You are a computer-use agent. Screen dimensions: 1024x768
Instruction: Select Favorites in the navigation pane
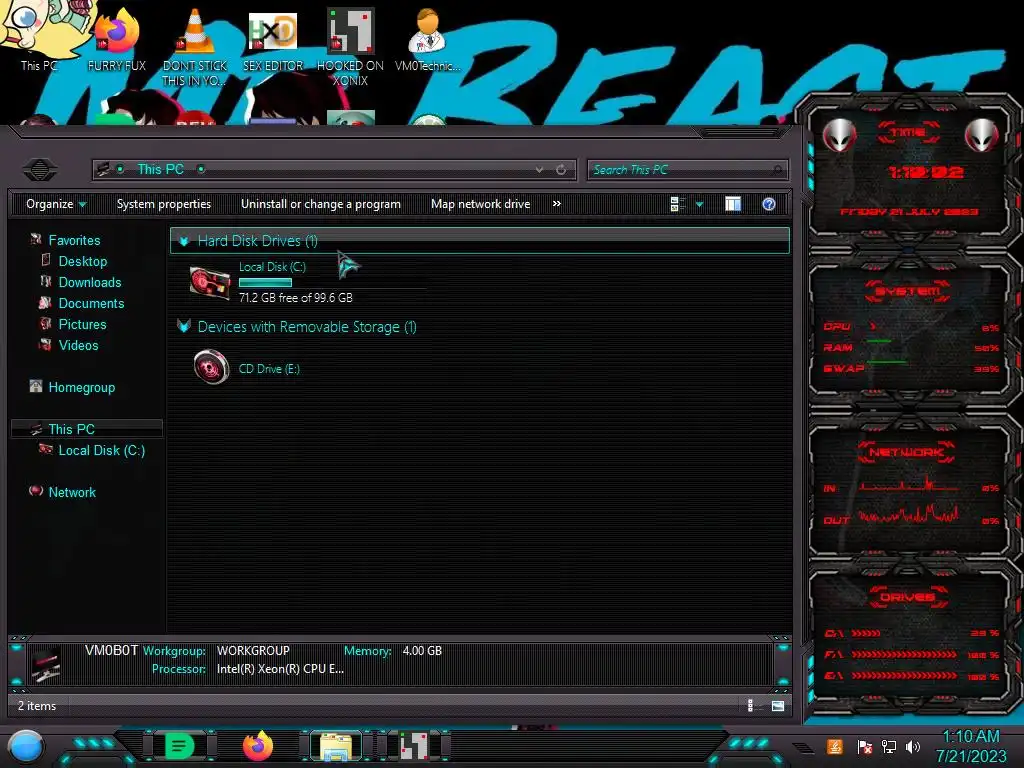point(74,240)
